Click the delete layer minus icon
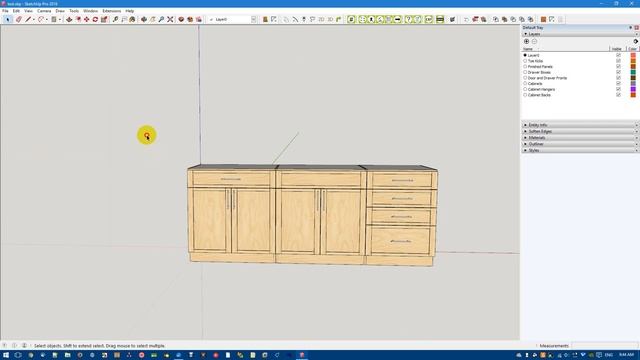The height and width of the screenshot is (360, 640). (x=534, y=41)
